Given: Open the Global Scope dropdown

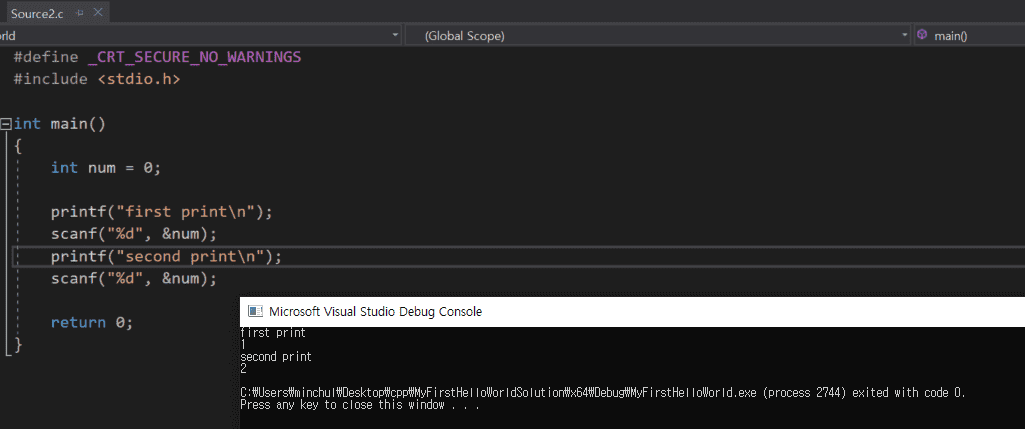Looking at the screenshot, I should [x=657, y=36].
